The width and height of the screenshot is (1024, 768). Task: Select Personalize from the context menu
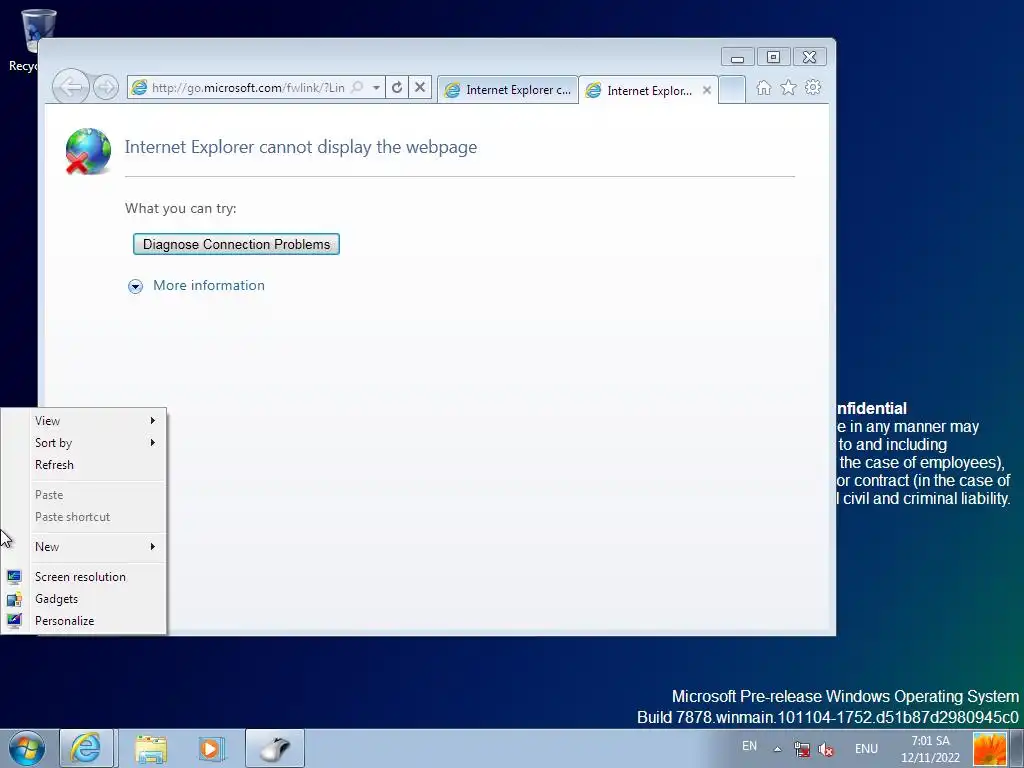96,621
